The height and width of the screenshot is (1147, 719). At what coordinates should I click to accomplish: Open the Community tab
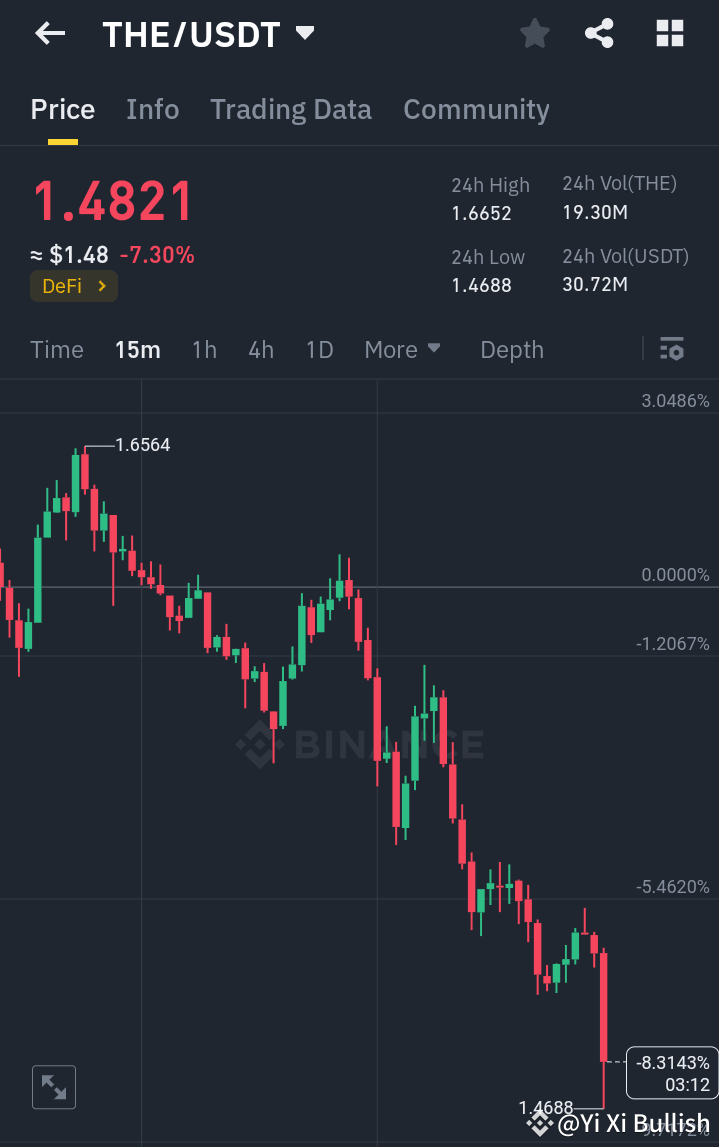pos(476,109)
